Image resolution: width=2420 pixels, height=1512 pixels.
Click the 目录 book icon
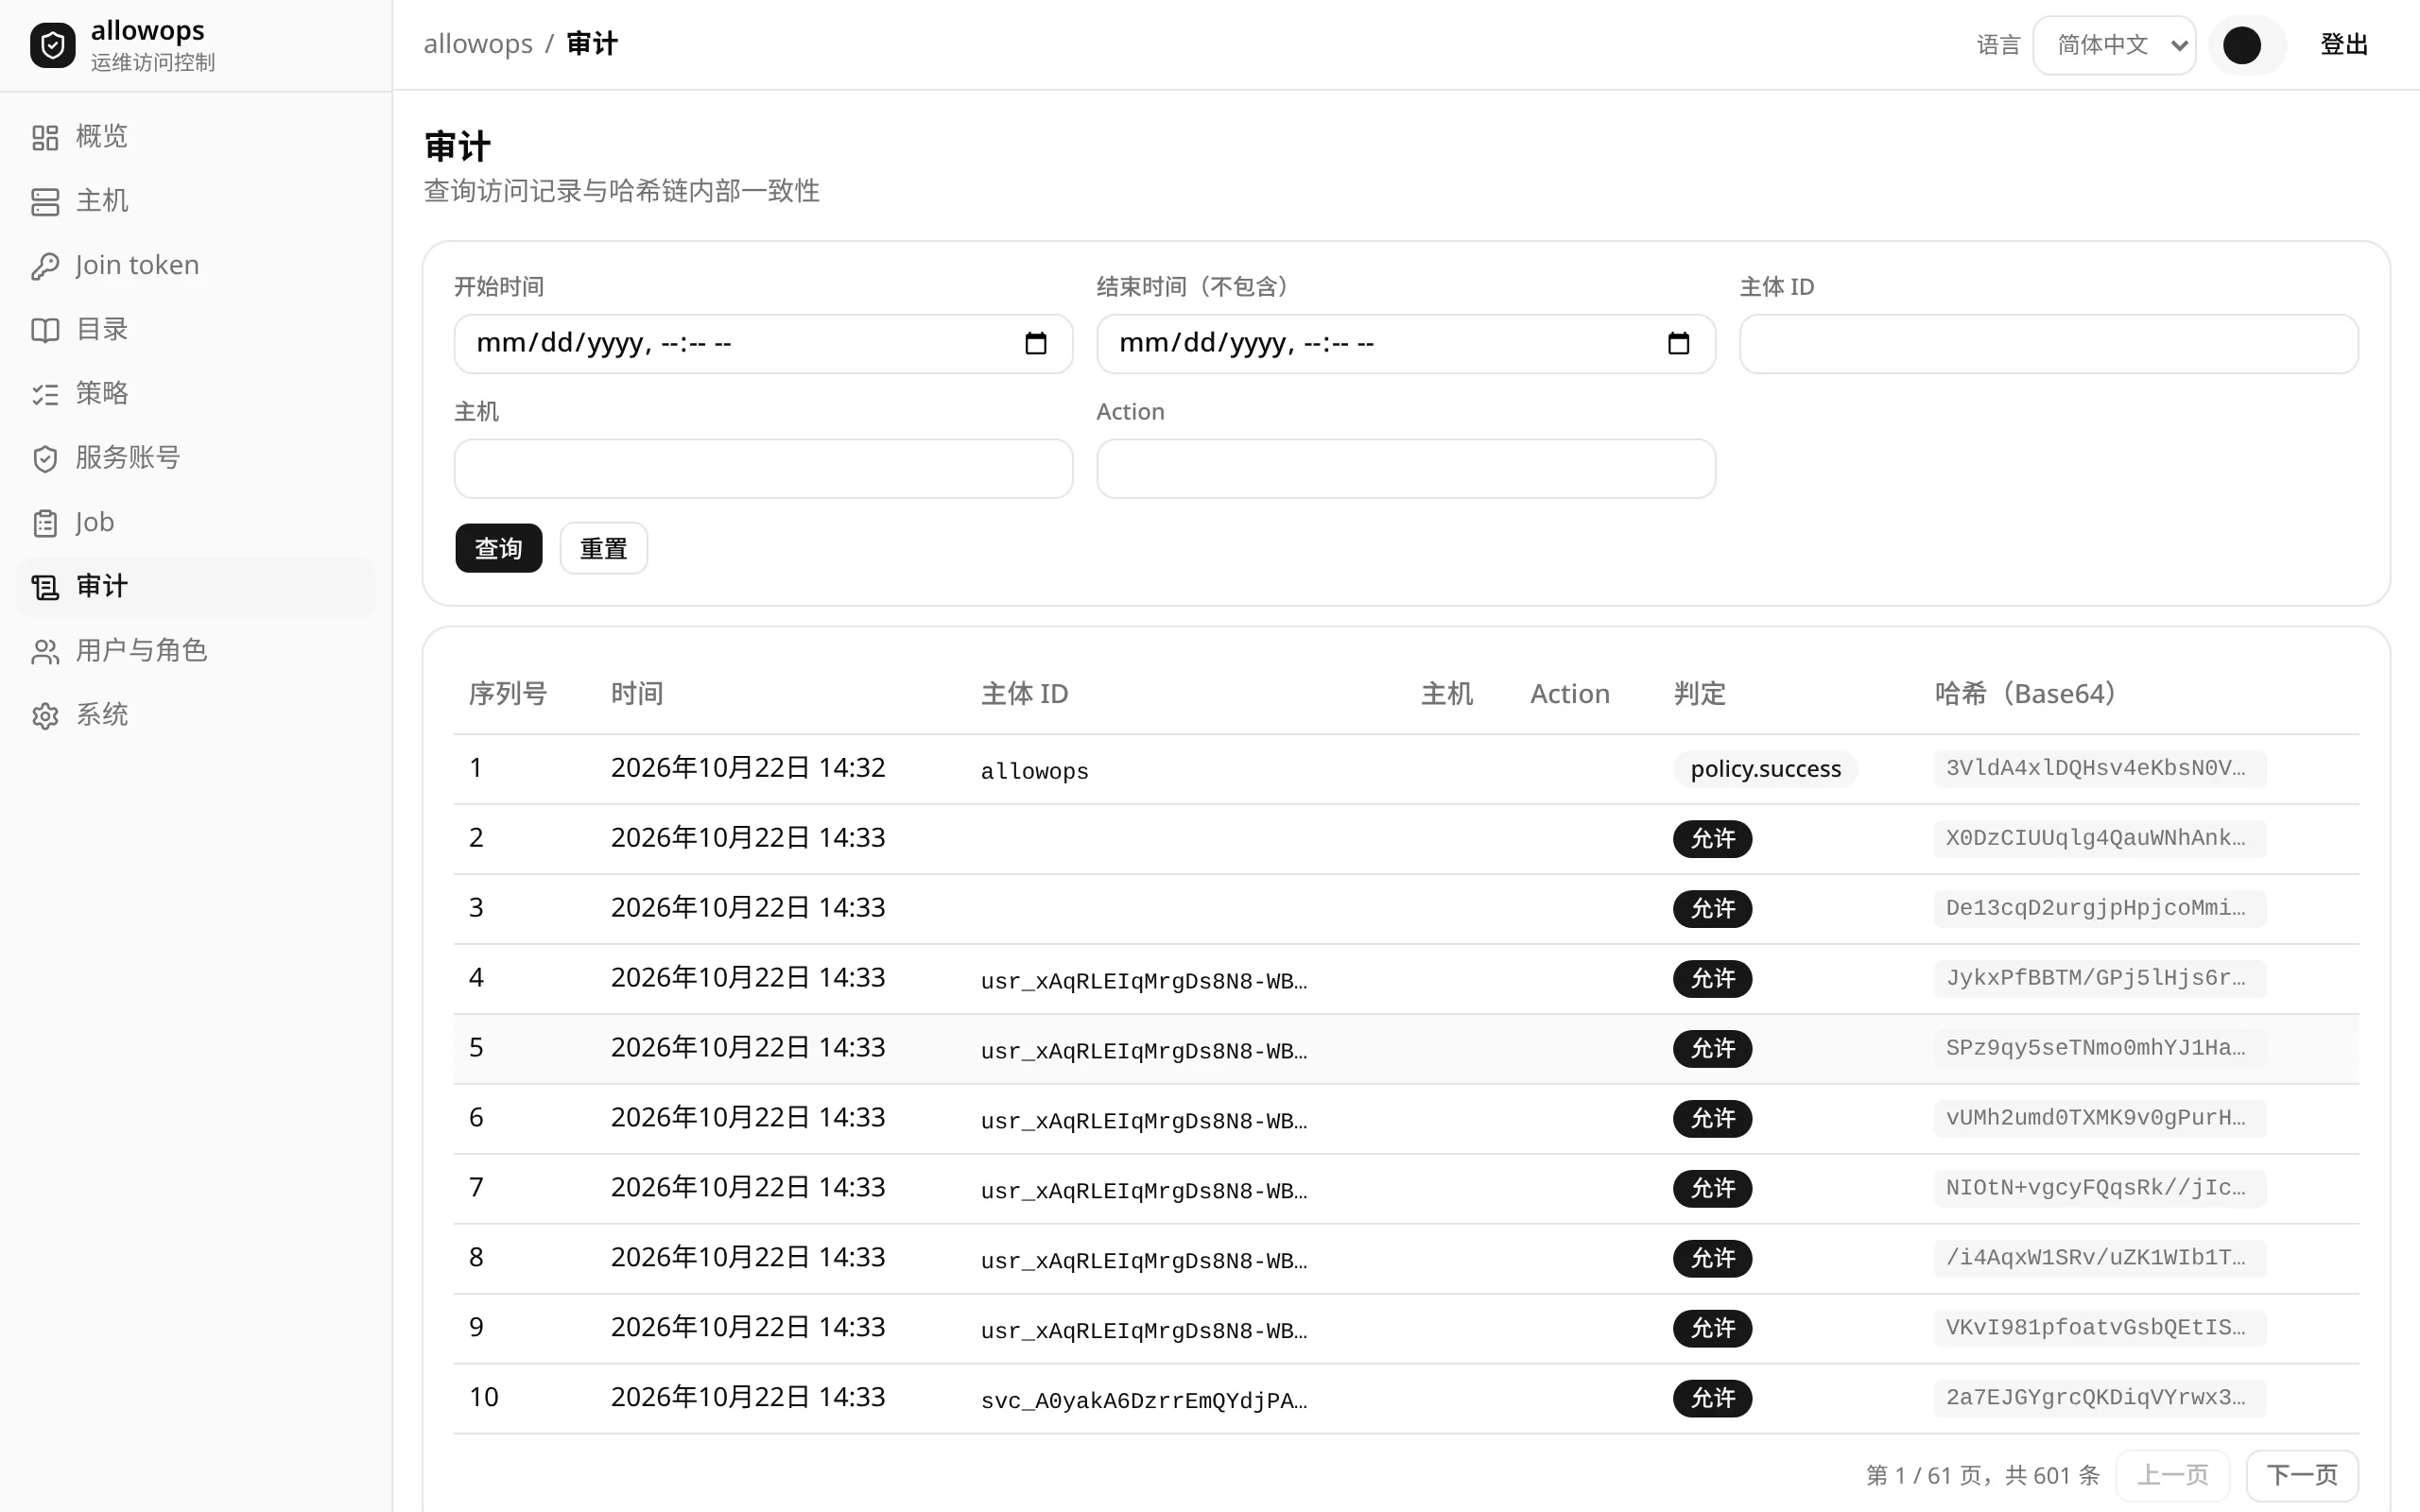pos(45,330)
